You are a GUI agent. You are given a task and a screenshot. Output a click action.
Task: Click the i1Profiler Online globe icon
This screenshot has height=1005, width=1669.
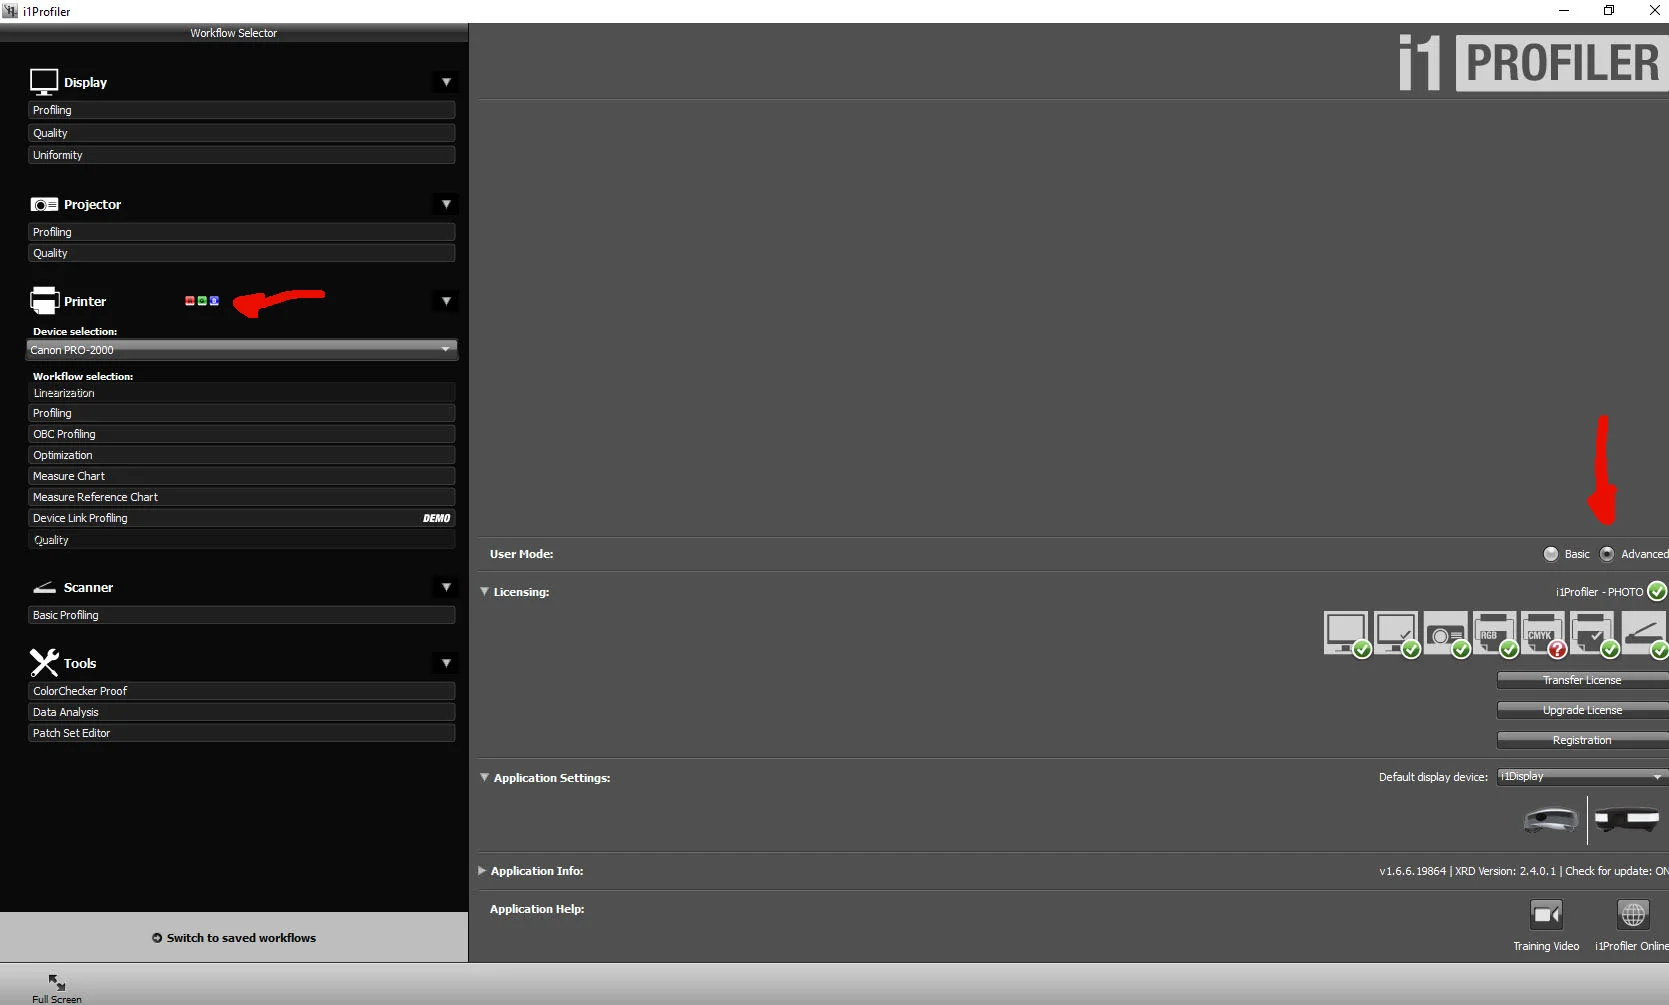(x=1632, y=913)
